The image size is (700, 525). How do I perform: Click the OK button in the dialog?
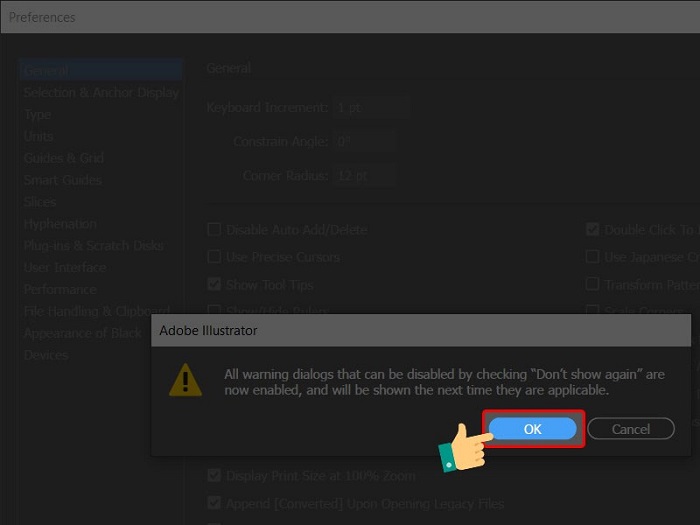[532, 429]
